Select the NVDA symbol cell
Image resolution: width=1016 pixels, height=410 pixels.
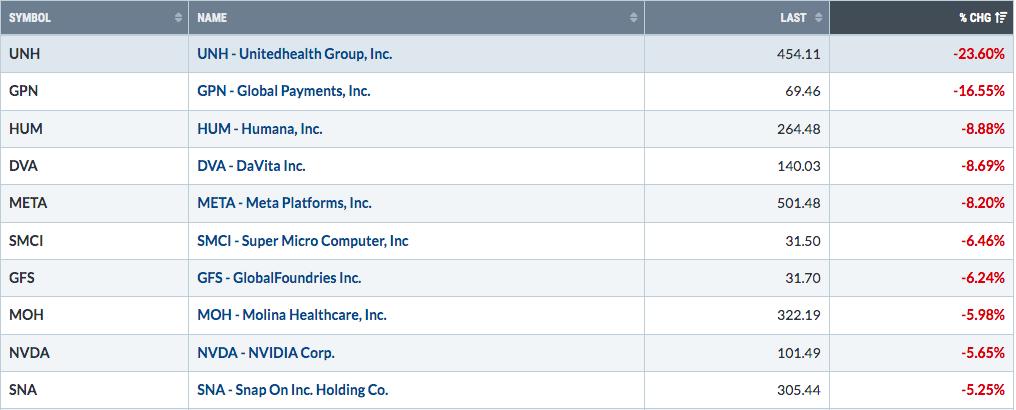click(94, 353)
